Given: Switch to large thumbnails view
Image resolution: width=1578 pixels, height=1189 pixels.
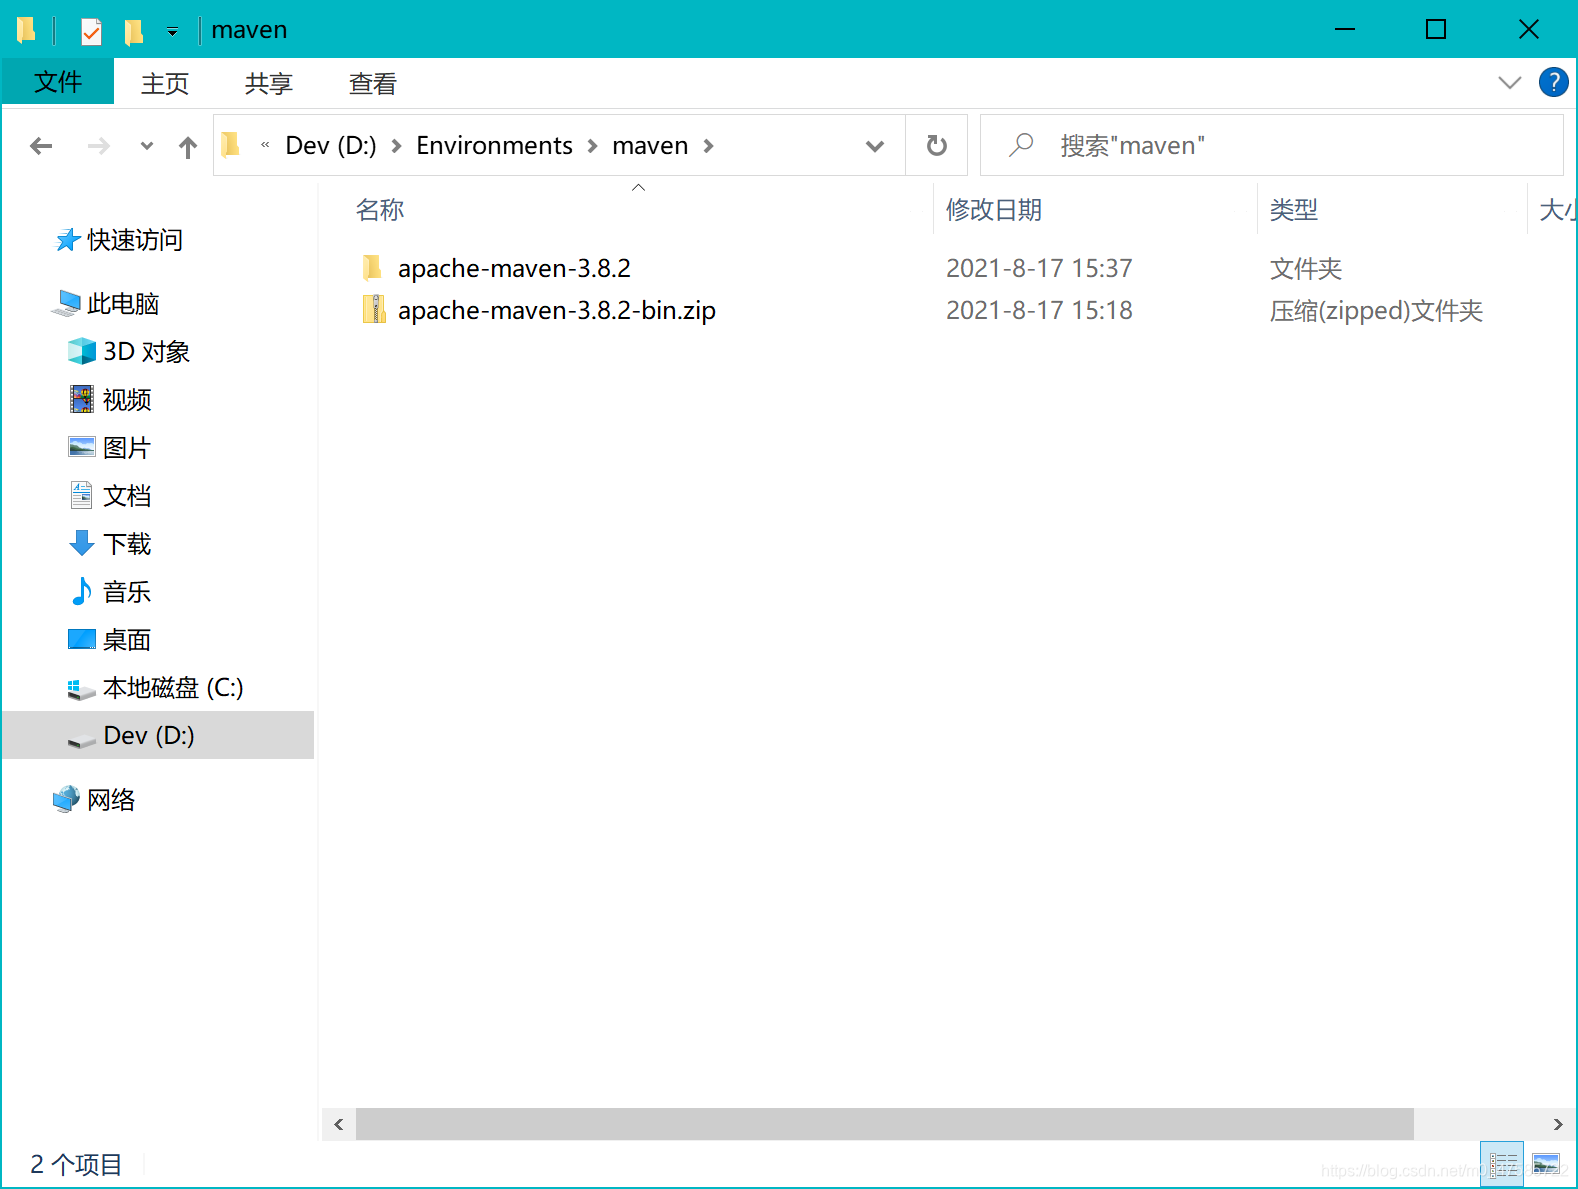Looking at the screenshot, I should pos(1546,1164).
